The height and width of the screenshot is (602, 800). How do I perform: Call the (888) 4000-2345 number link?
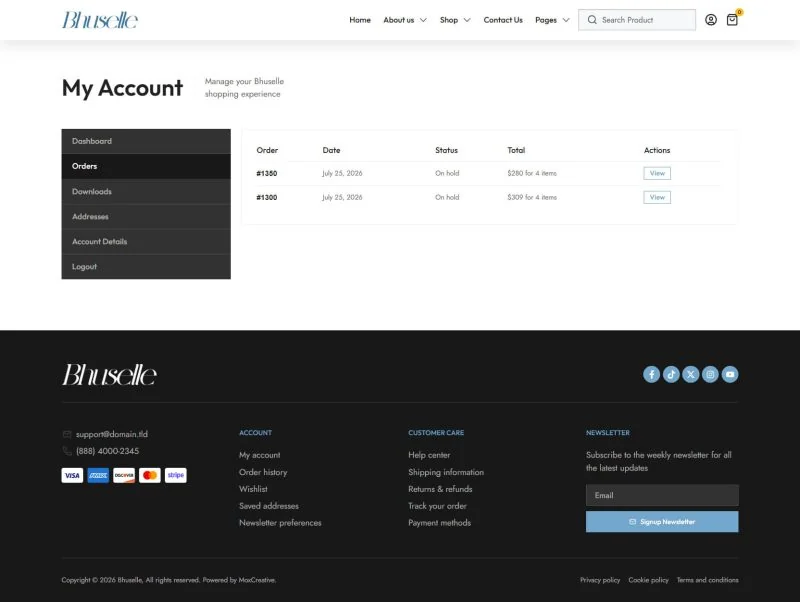click(x=107, y=451)
